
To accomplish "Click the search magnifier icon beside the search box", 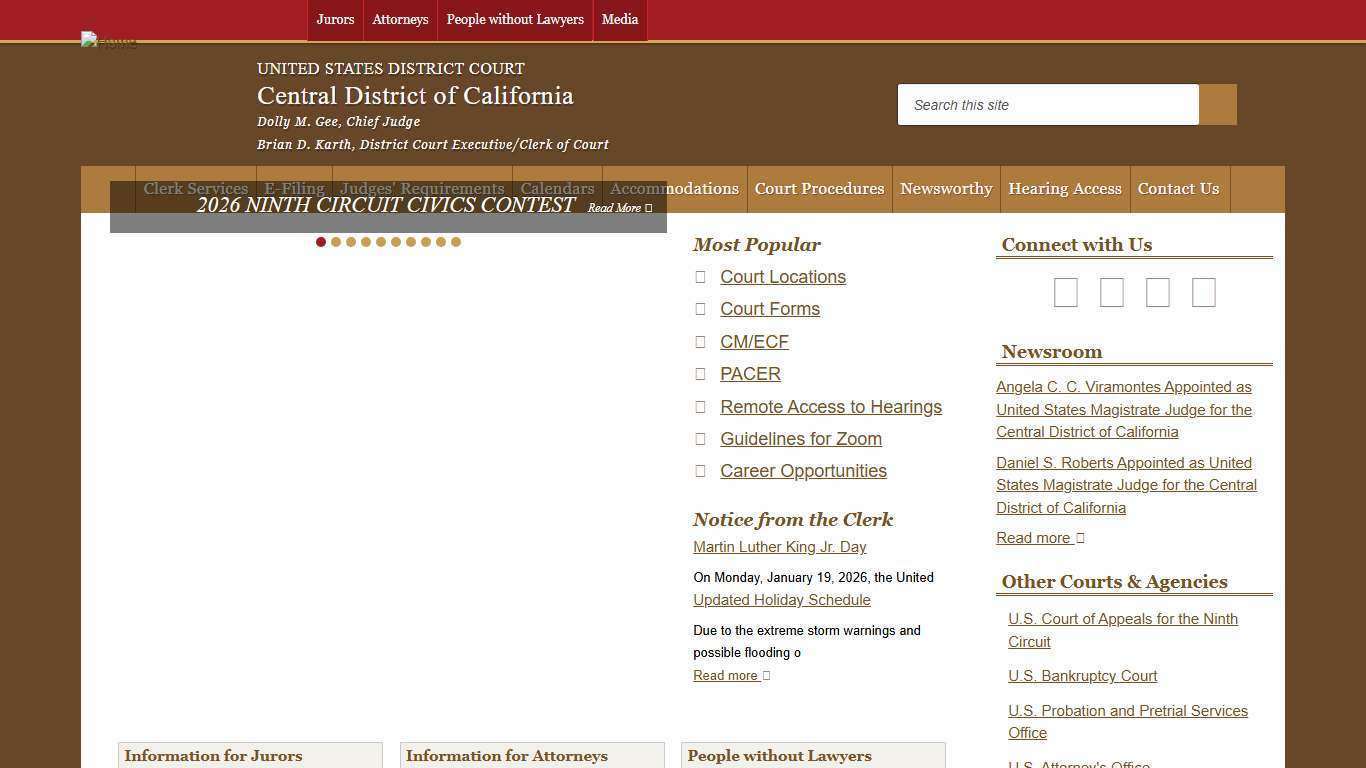I will (1217, 104).
